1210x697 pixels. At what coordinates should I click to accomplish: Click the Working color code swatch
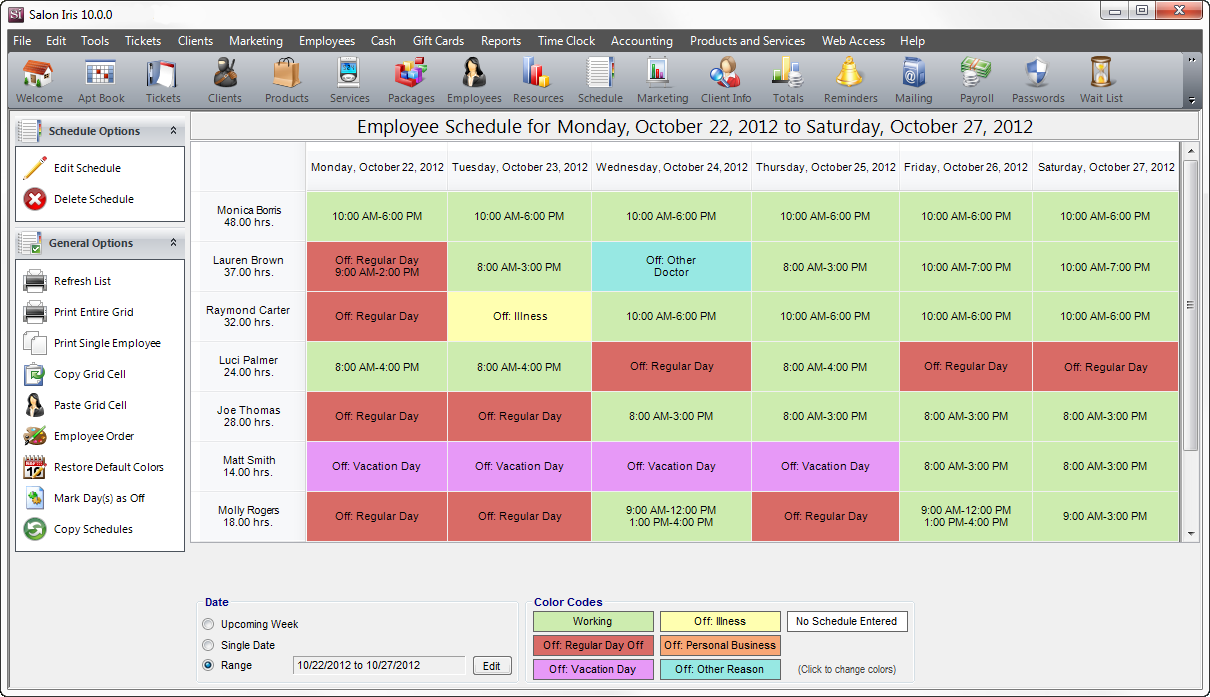593,622
